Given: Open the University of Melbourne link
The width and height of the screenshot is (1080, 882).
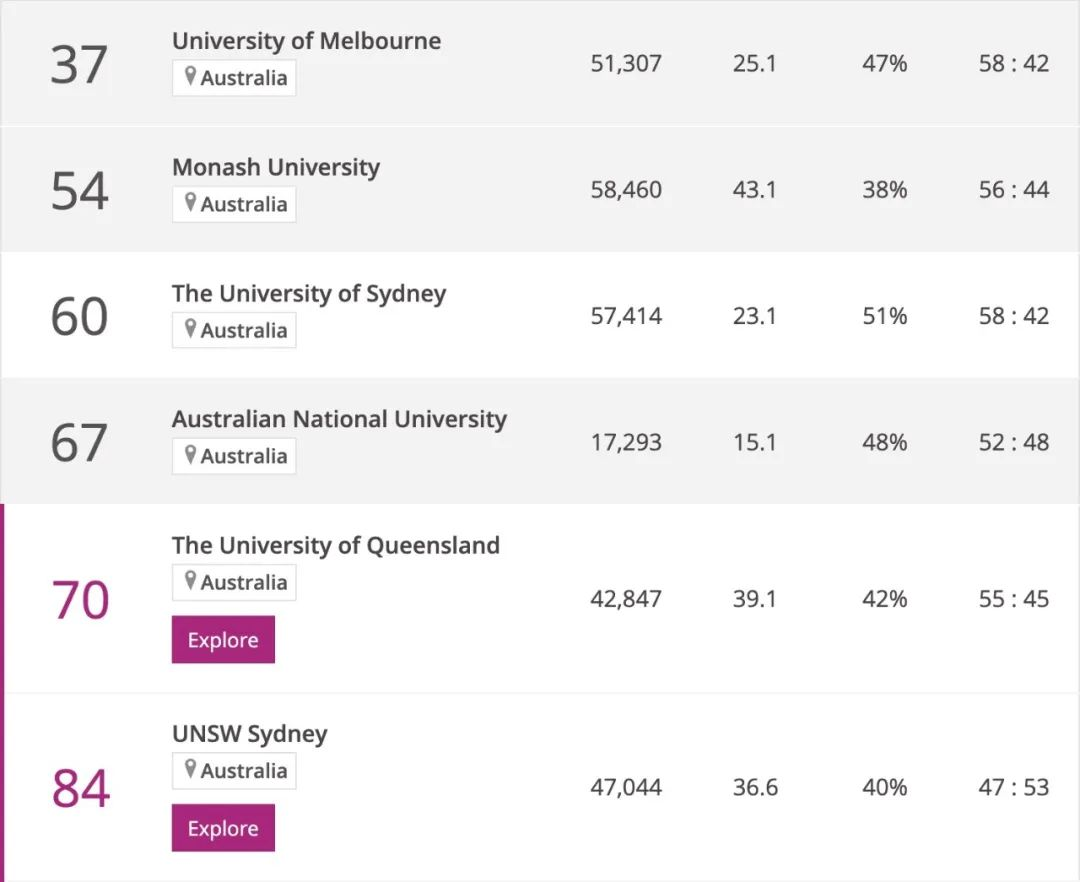Looking at the screenshot, I should (306, 41).
